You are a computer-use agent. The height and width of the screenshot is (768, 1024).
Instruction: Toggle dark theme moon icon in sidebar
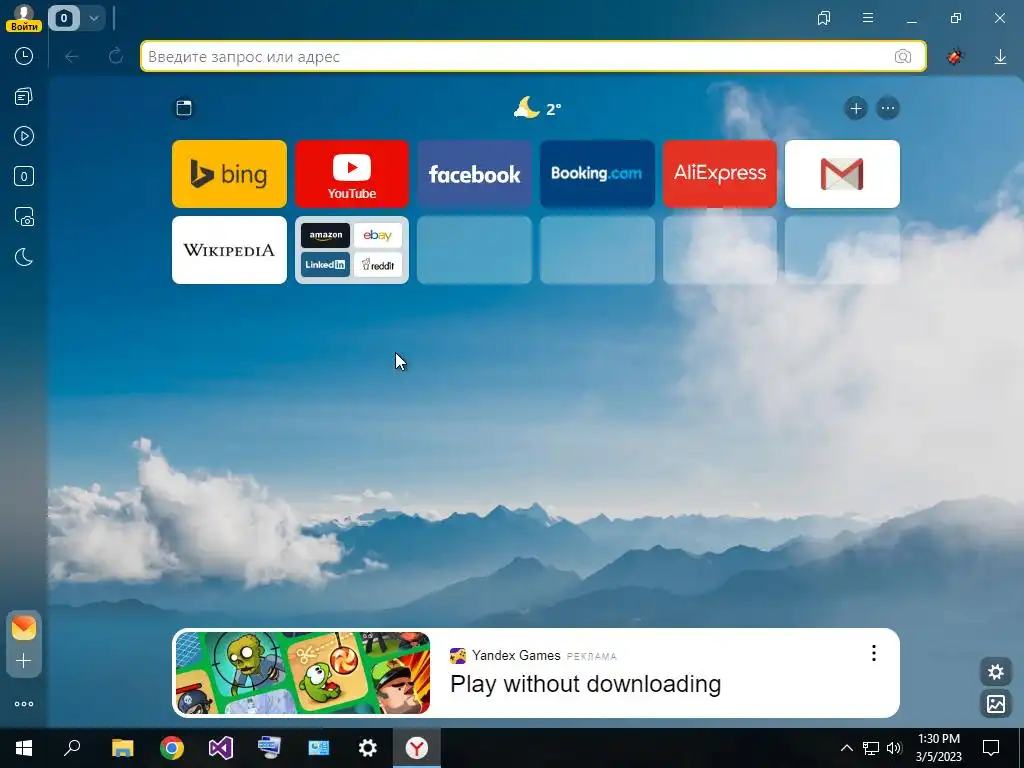tap(24, 257)
